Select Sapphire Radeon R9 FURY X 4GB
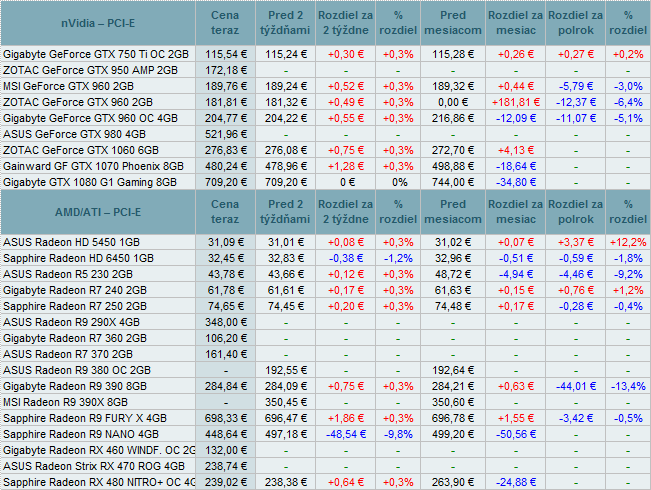The height and width of the screenshot is (490, 651). (x=85, y=418)
